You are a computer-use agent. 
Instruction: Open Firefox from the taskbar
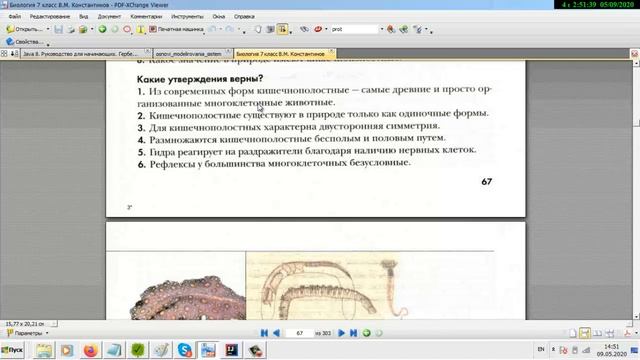coord(91,350)
